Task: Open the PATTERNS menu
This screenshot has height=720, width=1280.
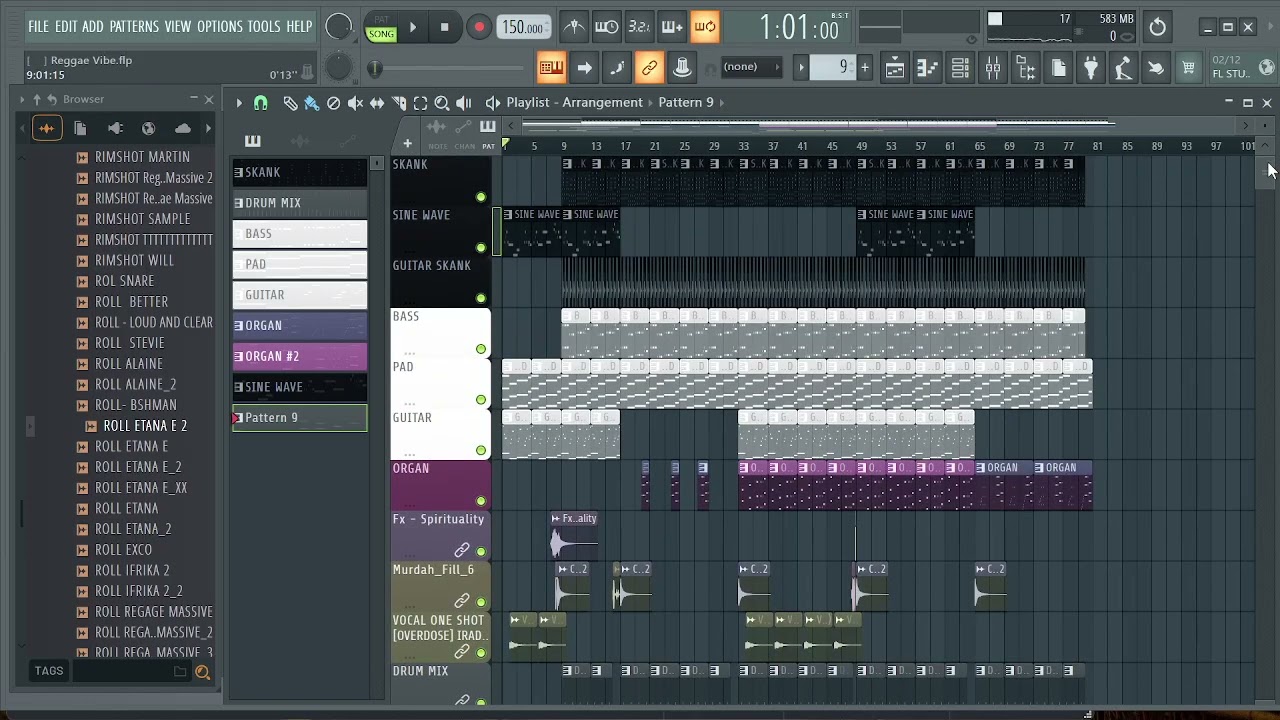Action: click(x=134, y=26)
